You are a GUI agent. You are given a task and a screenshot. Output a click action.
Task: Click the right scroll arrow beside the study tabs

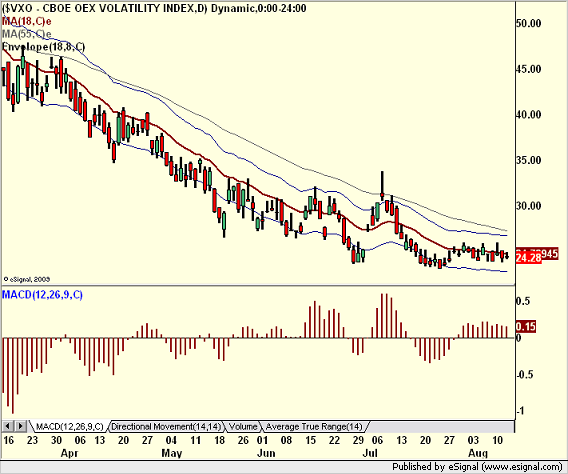point(21,426)
